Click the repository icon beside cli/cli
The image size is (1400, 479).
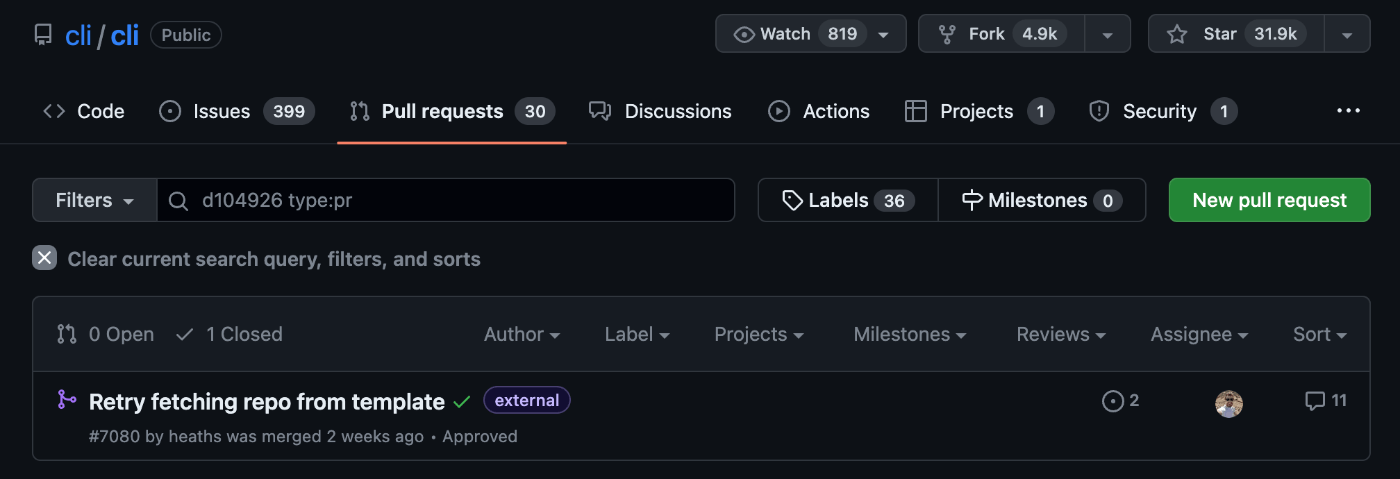pos(43,35)
